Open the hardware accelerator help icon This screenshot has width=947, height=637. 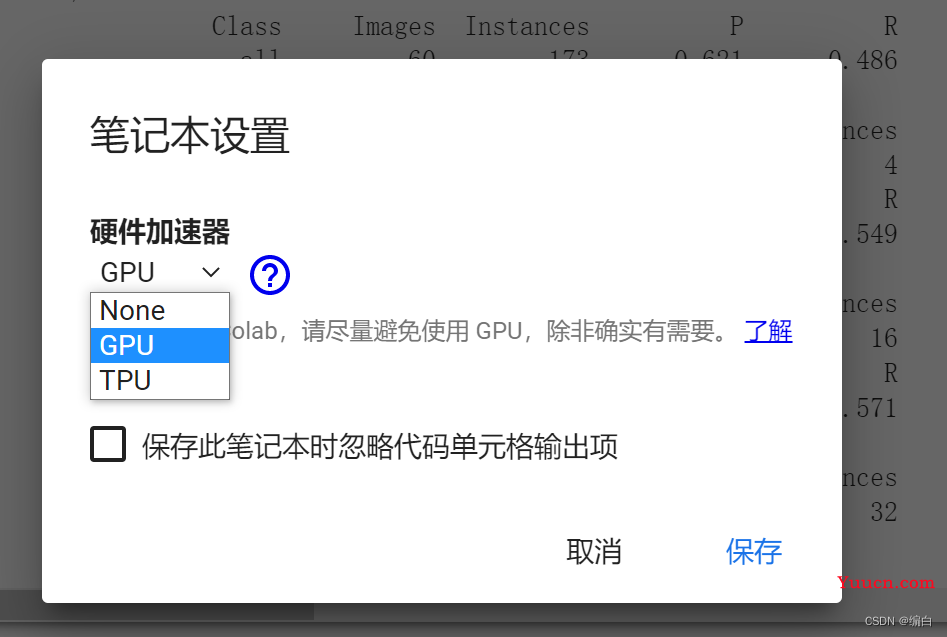pos(269,275)
